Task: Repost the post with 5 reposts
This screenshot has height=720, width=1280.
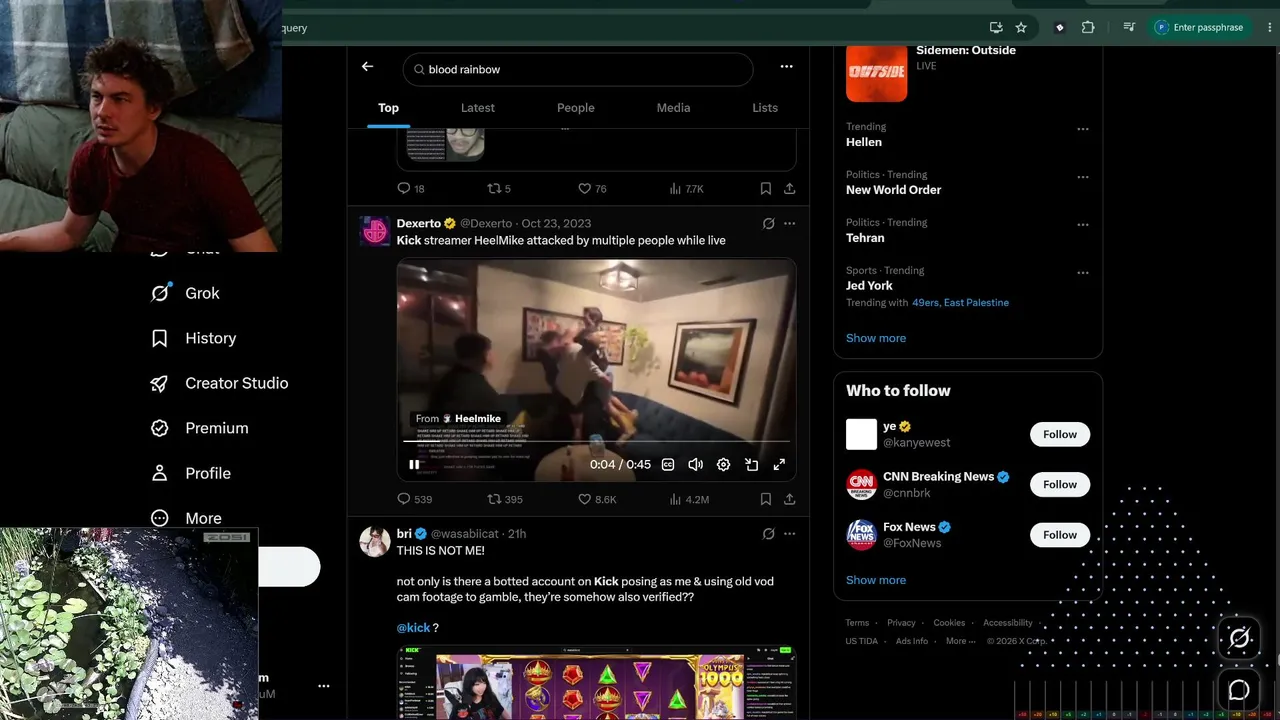Action: [x=499, y=188]
